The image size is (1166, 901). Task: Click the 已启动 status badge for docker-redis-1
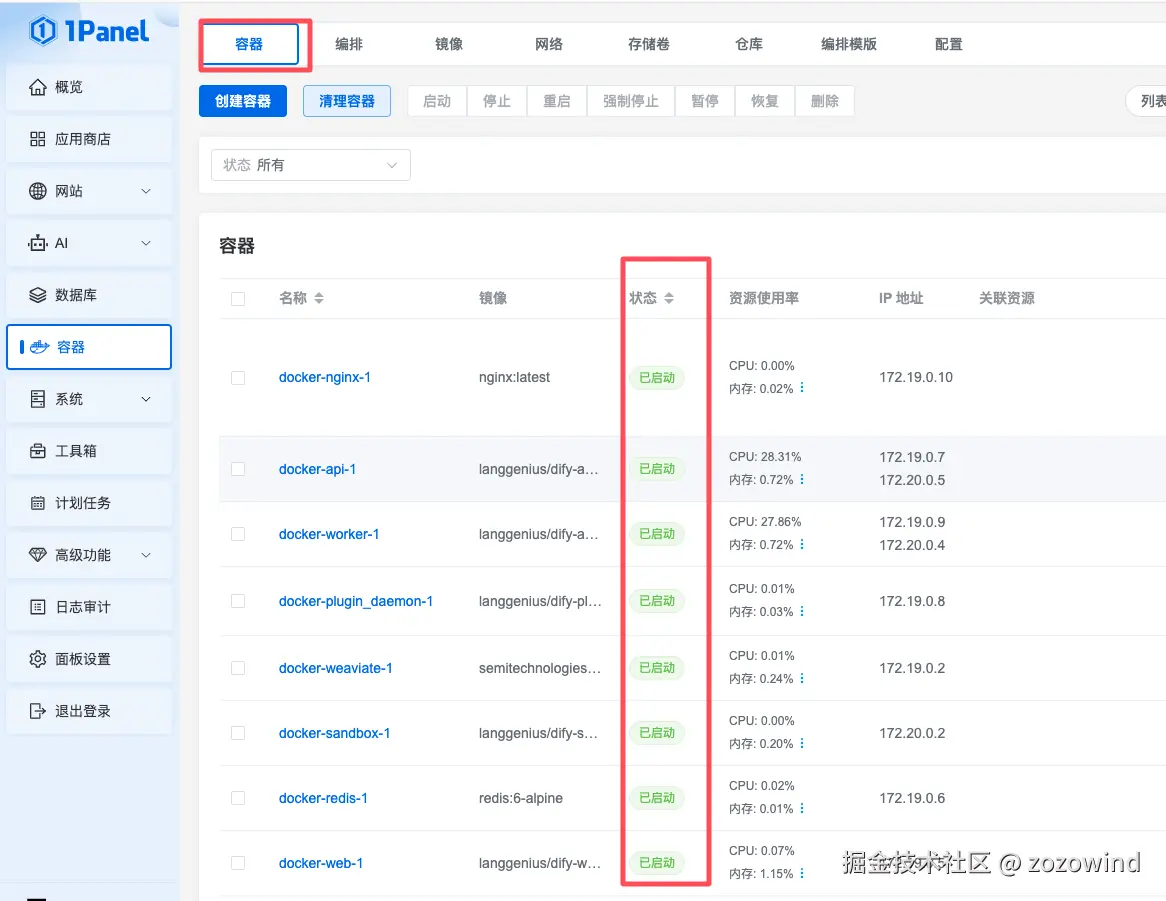657,798
